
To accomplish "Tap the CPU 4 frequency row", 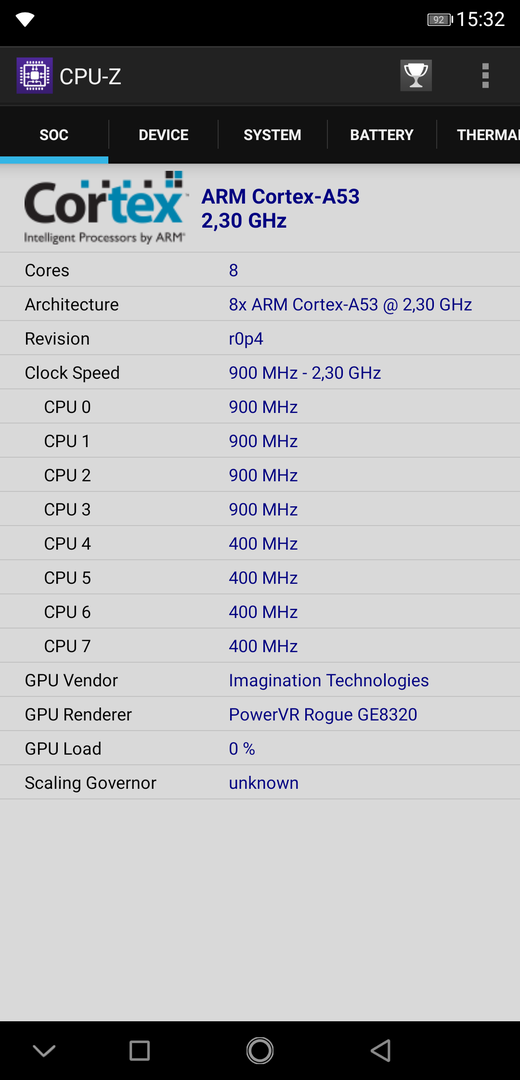I will click(x=260, y=543).
